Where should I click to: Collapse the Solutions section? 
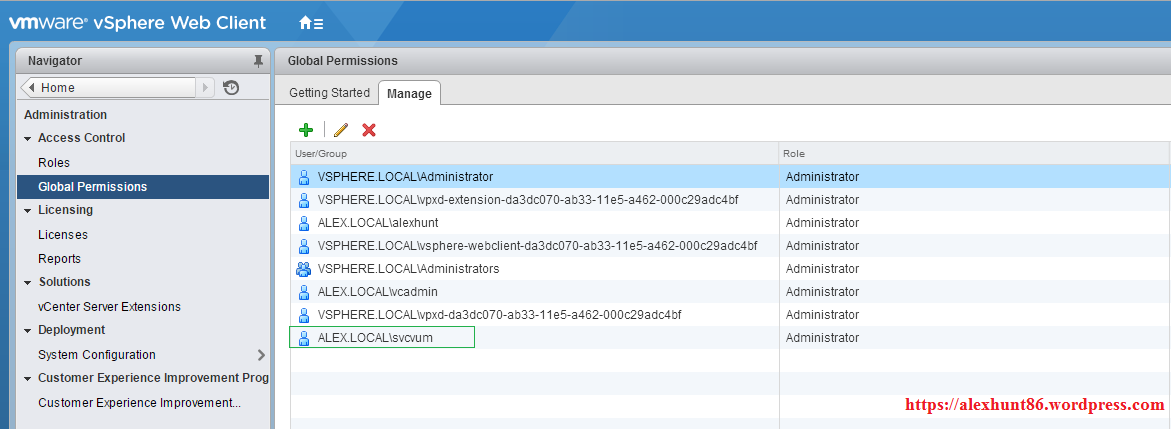coord(28,283)
